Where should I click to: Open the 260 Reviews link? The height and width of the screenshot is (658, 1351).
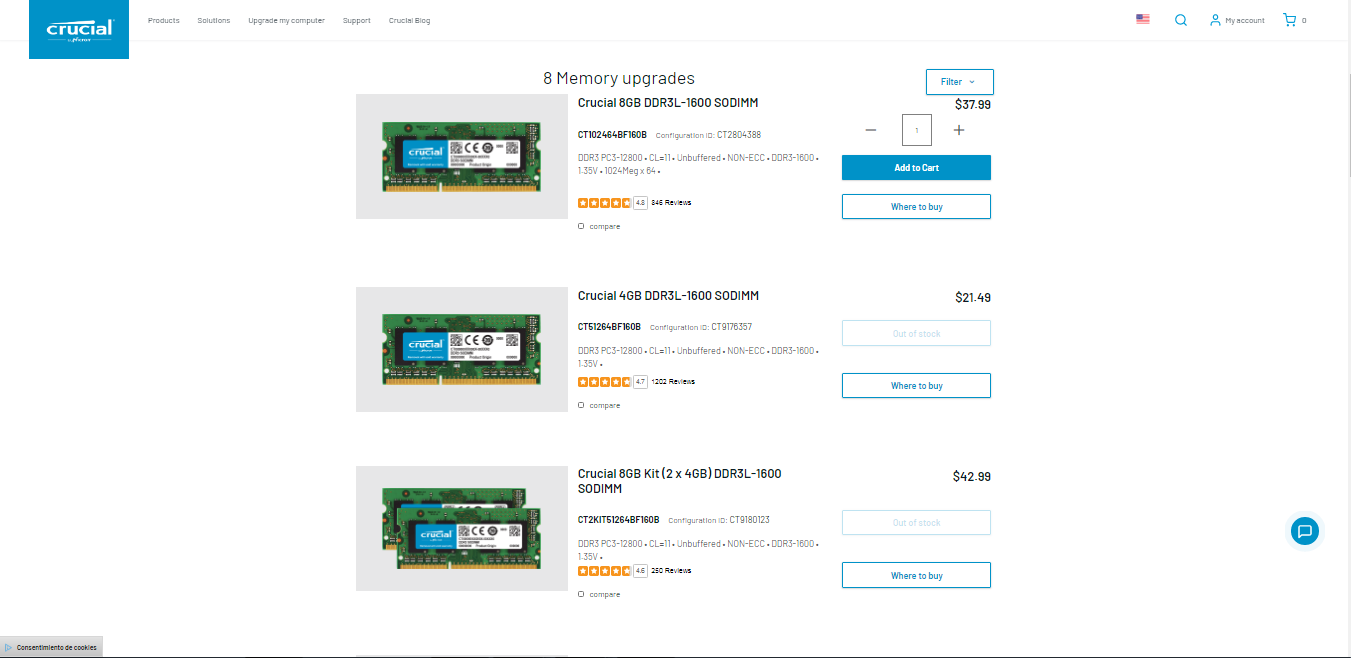[671, 571]
